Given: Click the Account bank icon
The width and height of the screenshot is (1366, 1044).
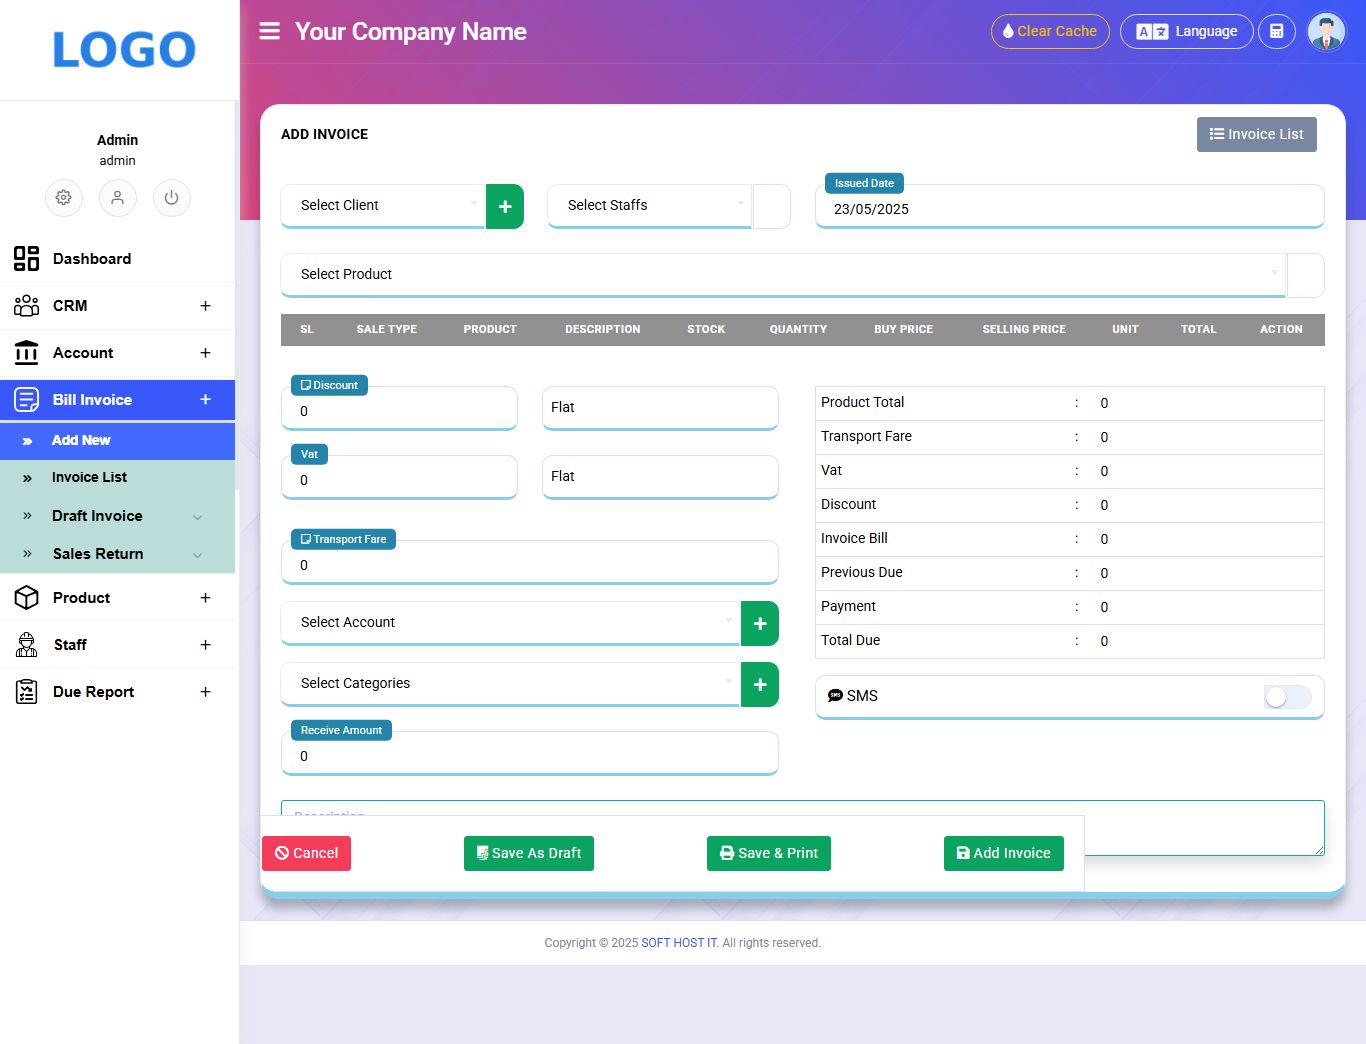Looking at the screenshot, I should [x=26, y=353].
